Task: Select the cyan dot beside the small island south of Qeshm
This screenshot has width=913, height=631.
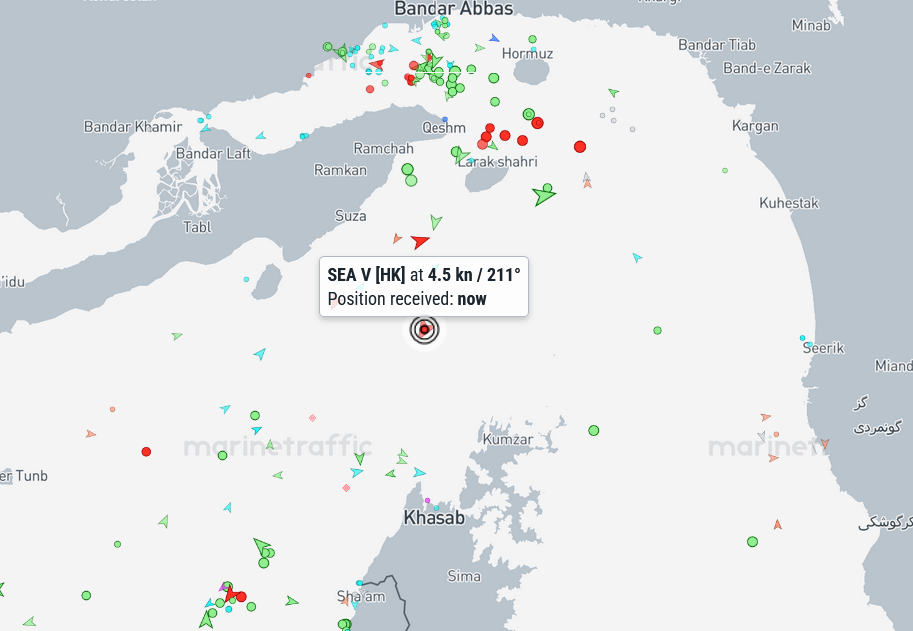Action: click(246, 279)
